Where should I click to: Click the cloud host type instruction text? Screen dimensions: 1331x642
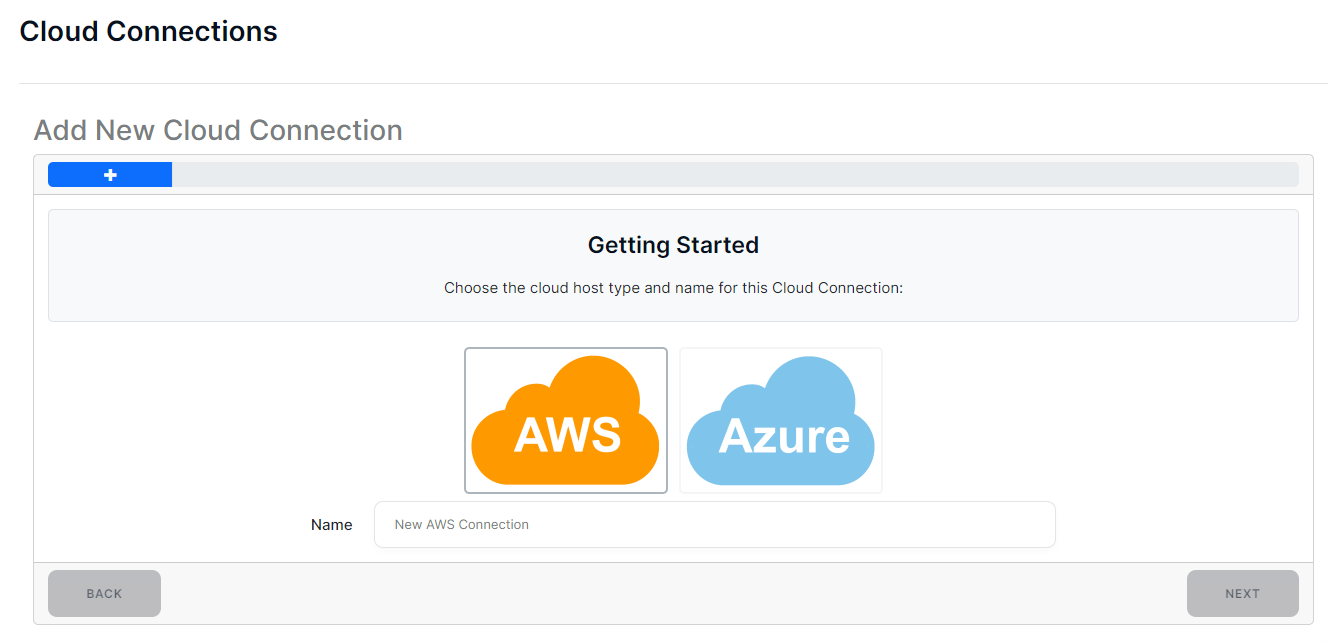click(x=673, y=288)
